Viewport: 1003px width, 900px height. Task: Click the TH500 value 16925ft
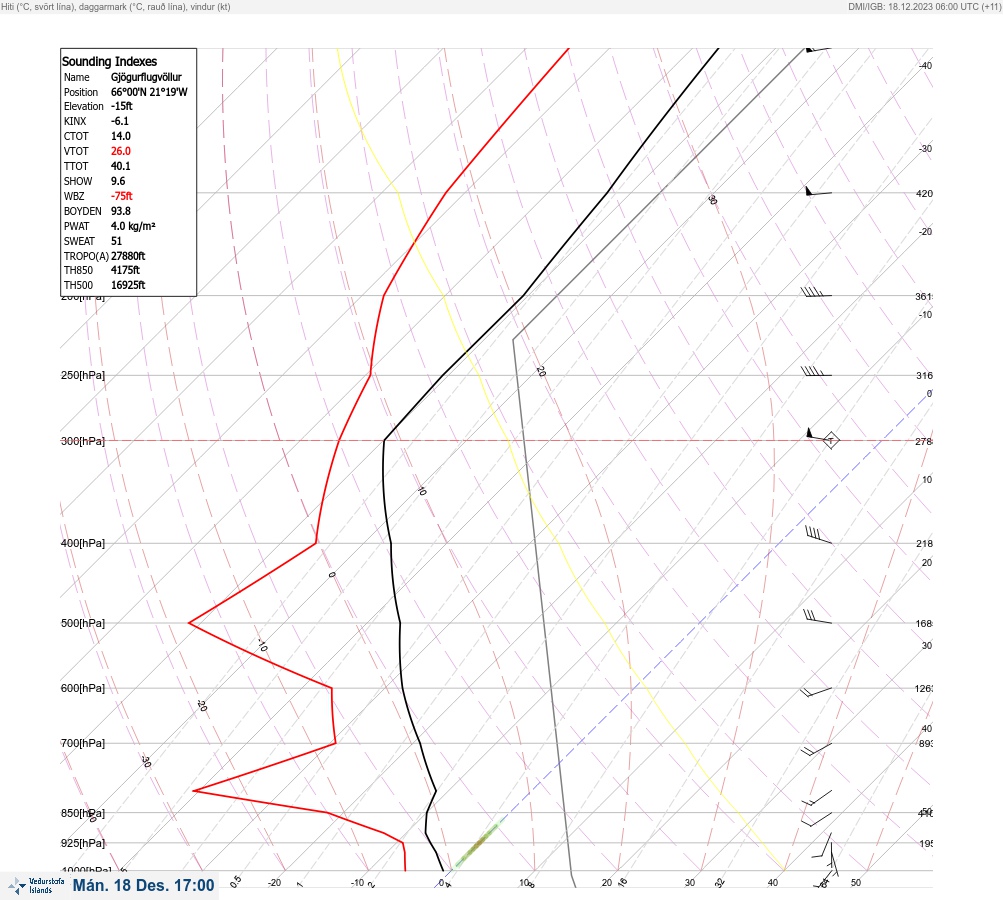click(x=128, y=285)
